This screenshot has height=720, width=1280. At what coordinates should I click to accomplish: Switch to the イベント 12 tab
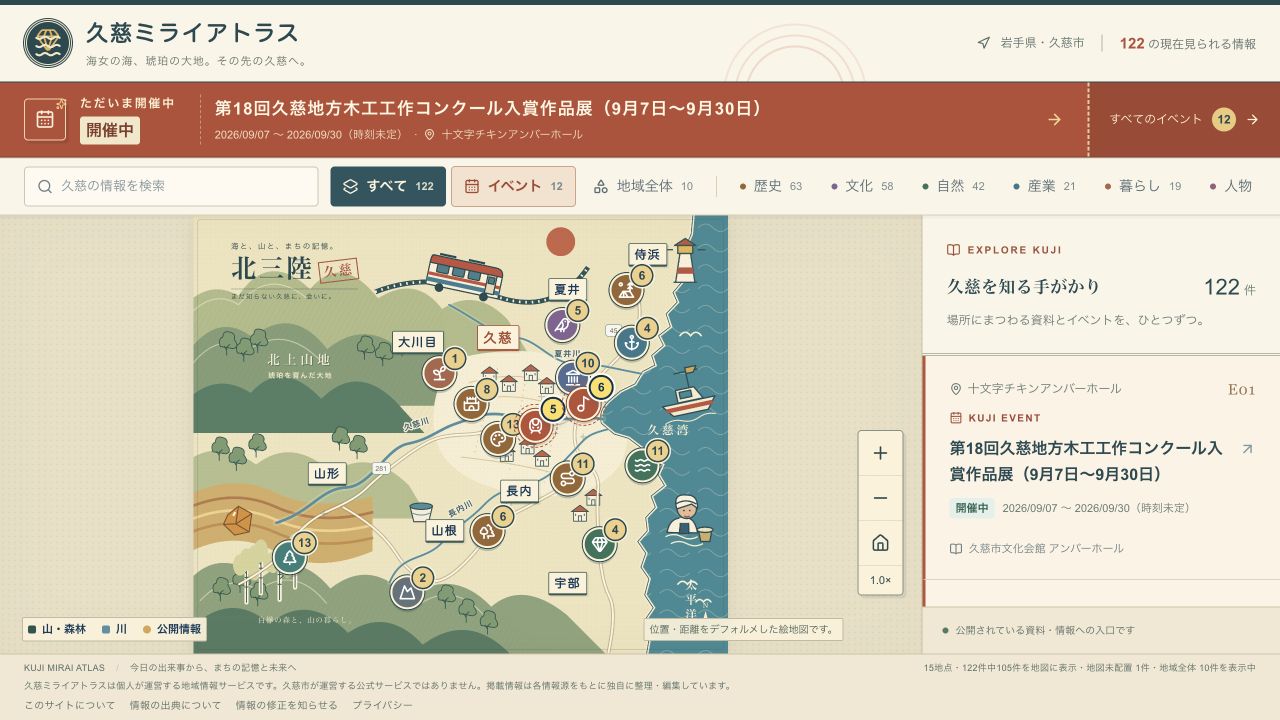(x=513, y=186)
